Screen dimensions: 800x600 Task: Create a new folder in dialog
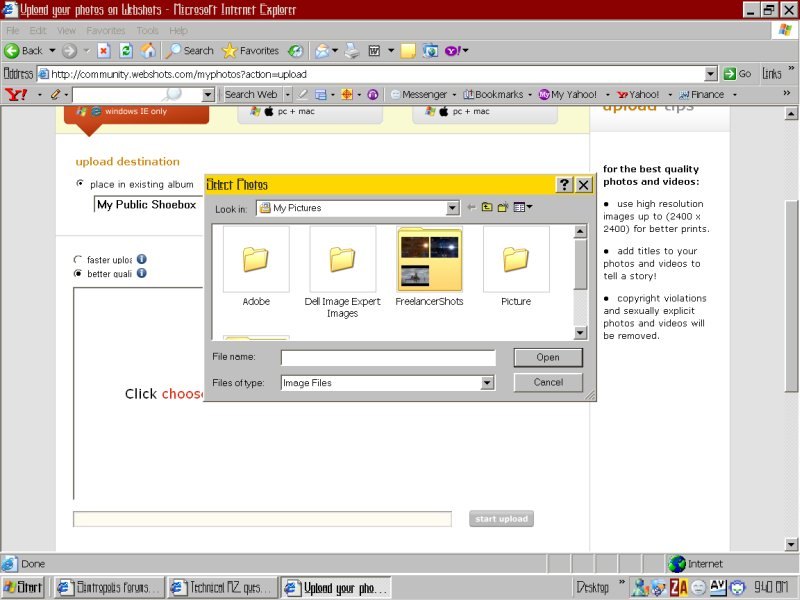504,208
